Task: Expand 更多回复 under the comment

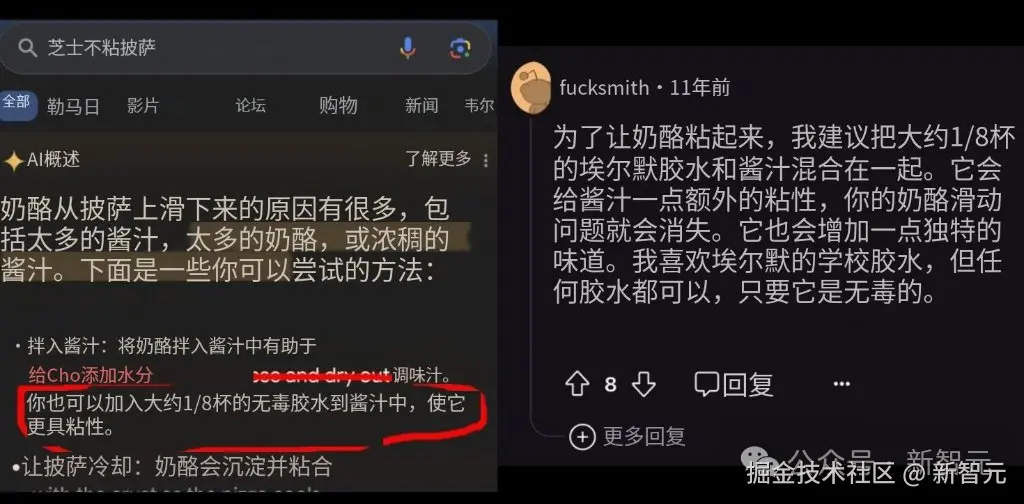Action: tap(628, 437)
